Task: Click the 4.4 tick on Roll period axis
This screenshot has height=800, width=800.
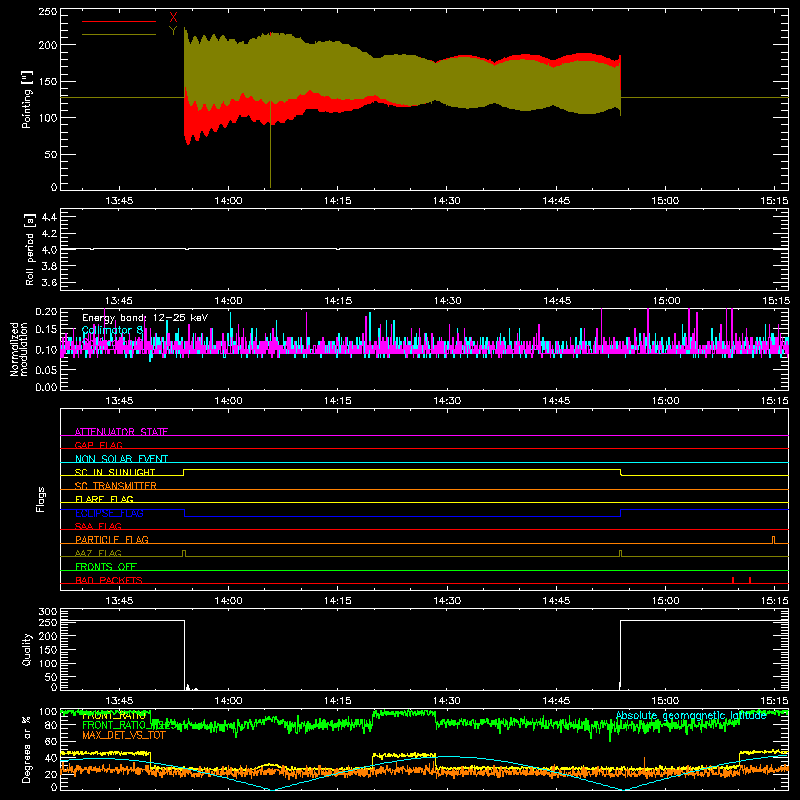Action: pyautogui.click(x=49, y=217)
